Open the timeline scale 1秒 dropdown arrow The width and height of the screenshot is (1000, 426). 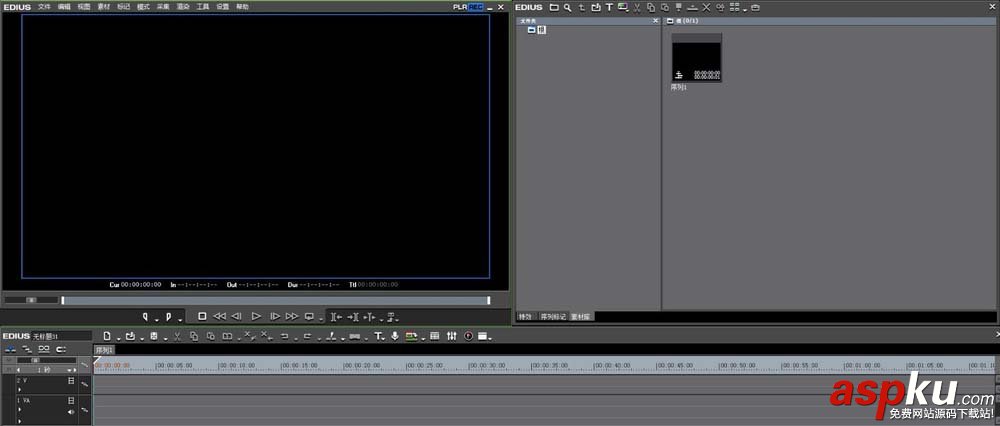[69, 369]
